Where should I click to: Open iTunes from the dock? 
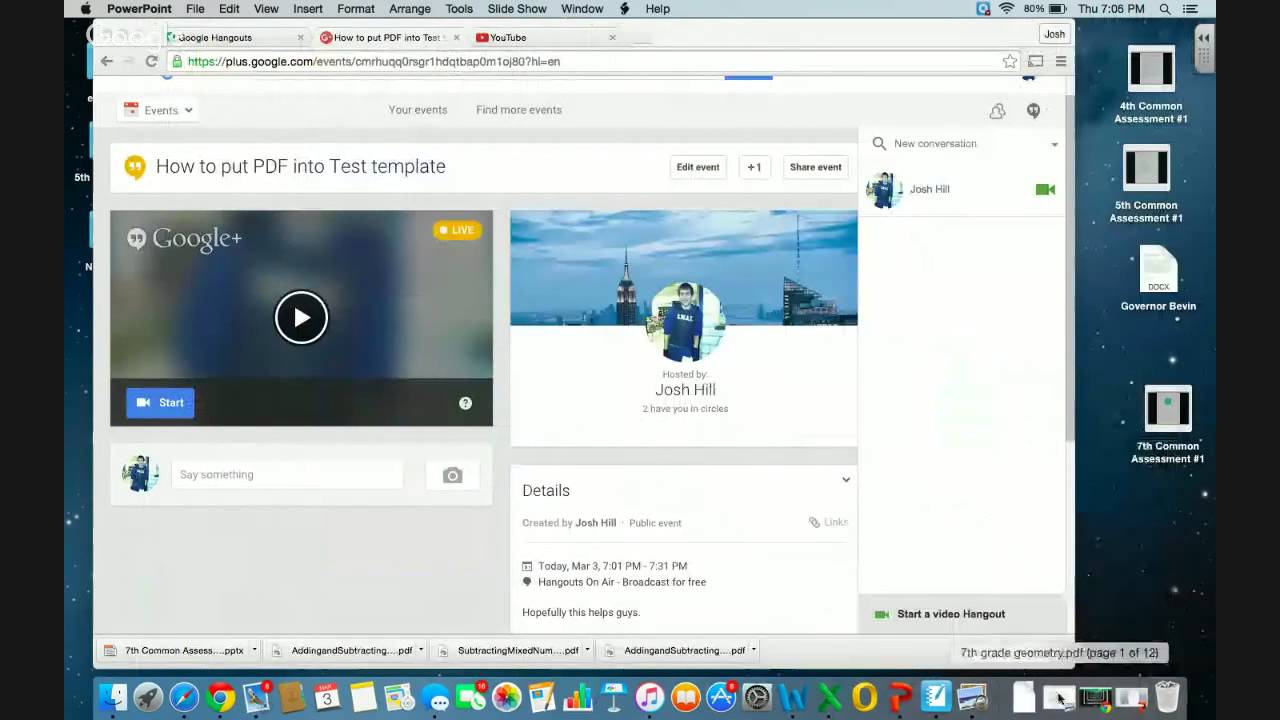(650, 696)
